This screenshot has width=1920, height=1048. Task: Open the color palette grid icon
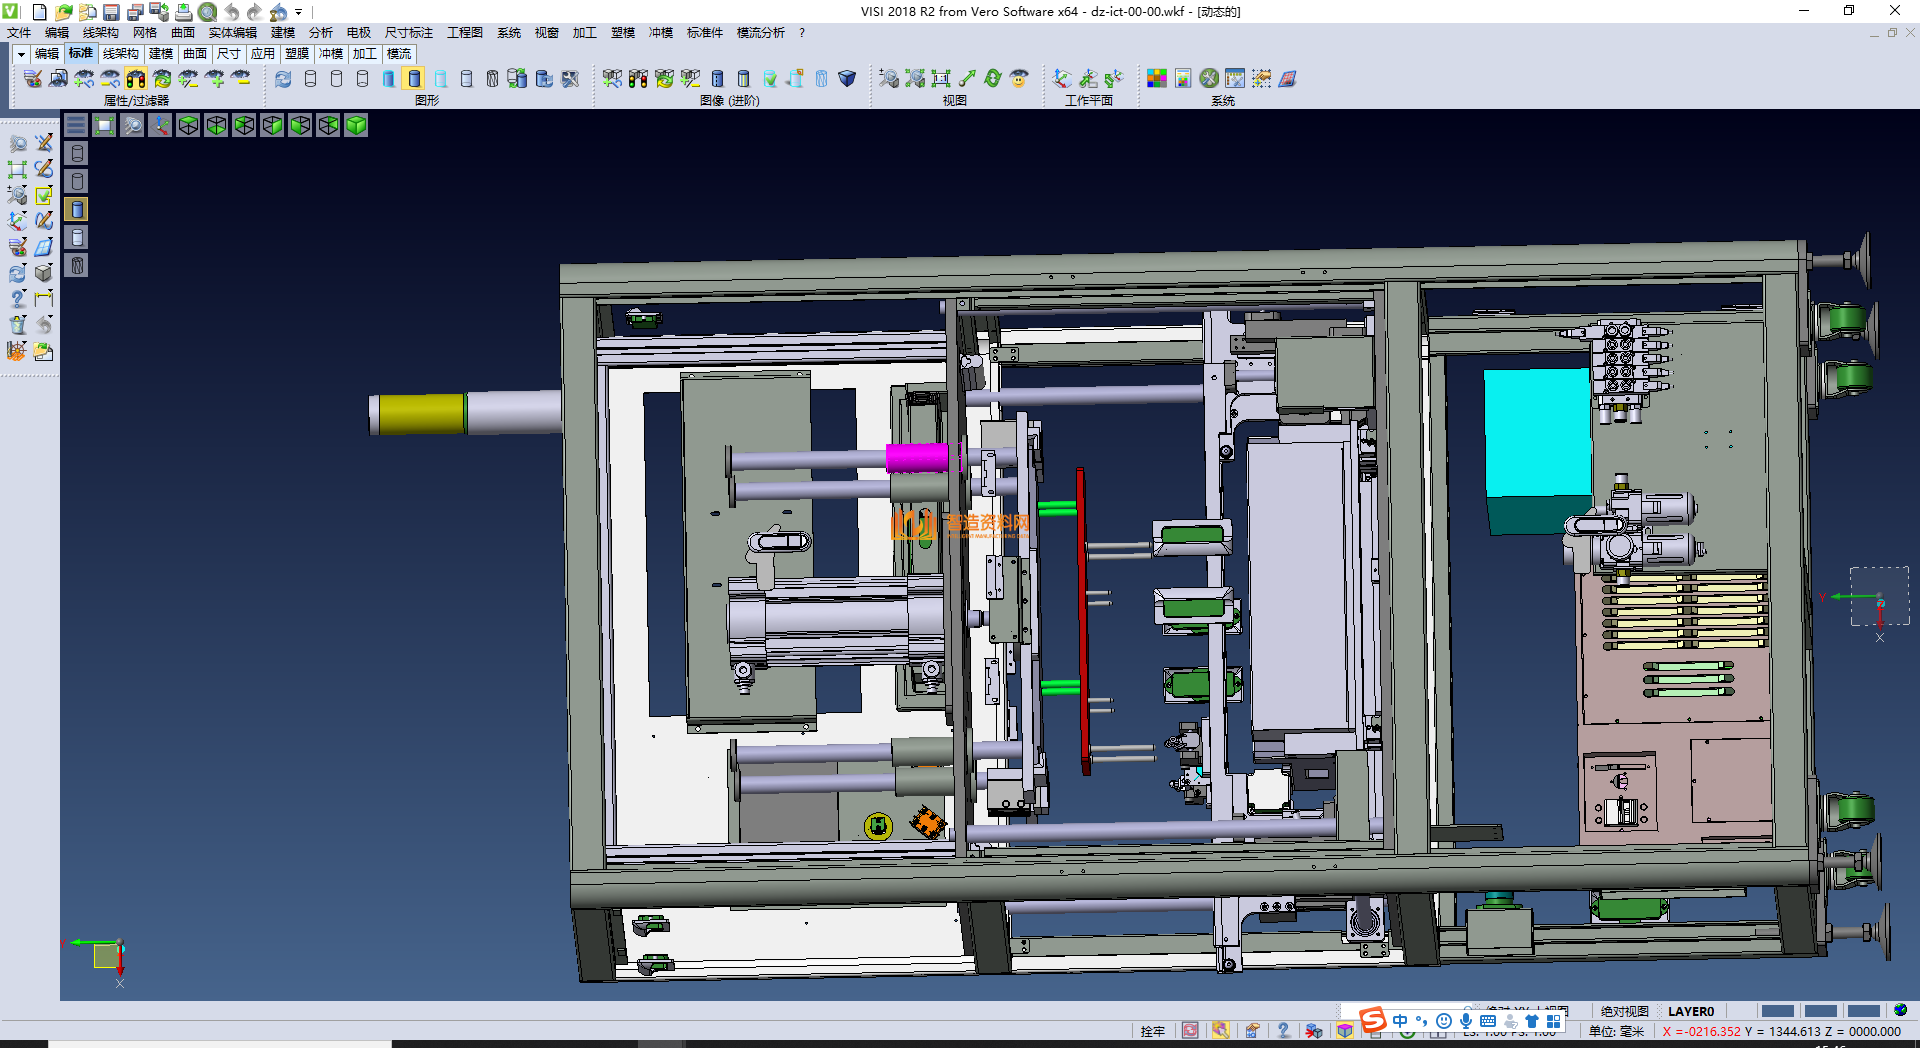pos(1157,78)
